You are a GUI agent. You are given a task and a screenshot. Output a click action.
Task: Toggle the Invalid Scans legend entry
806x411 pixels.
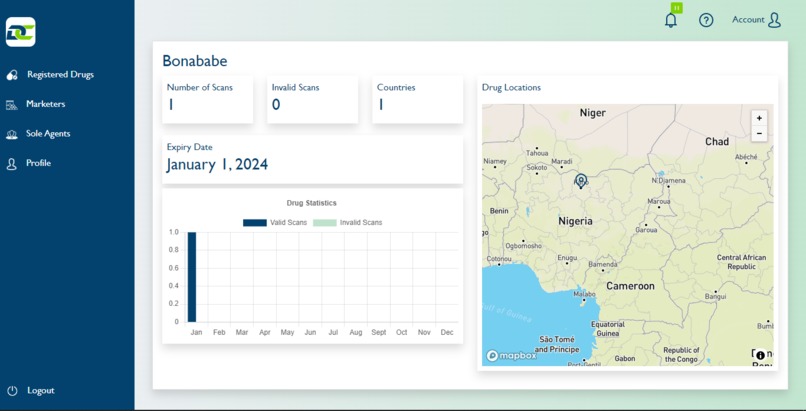coord(347,222)
